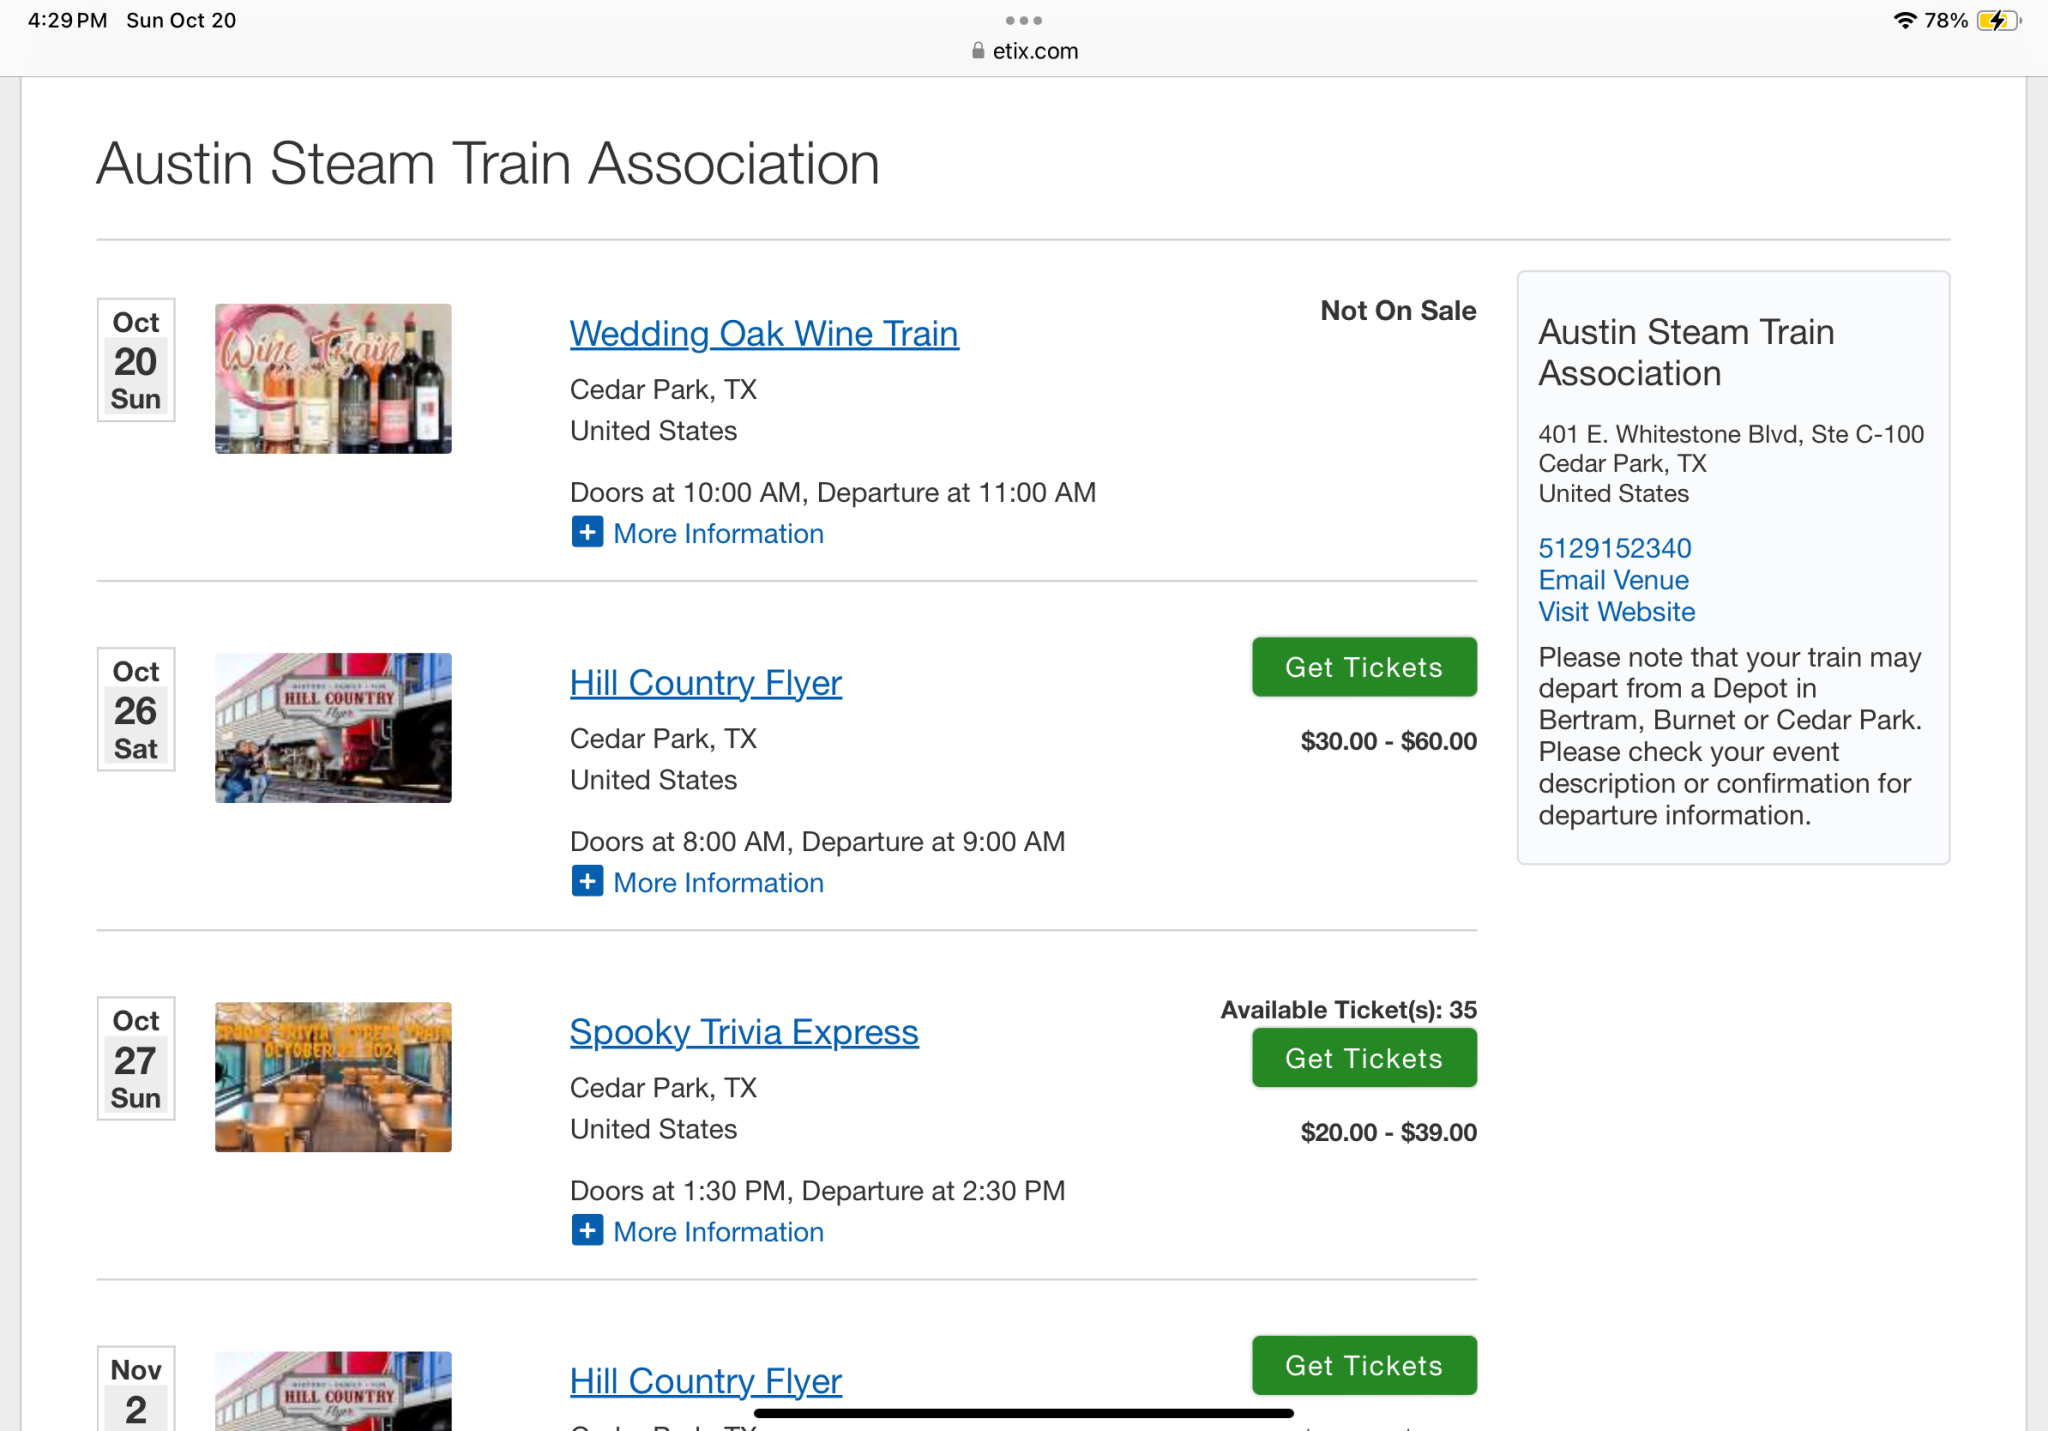Expand More Information plus icon for Wedding Oak Wine Train
This screenshot has height=1431, width=2048.
point(587,532)
